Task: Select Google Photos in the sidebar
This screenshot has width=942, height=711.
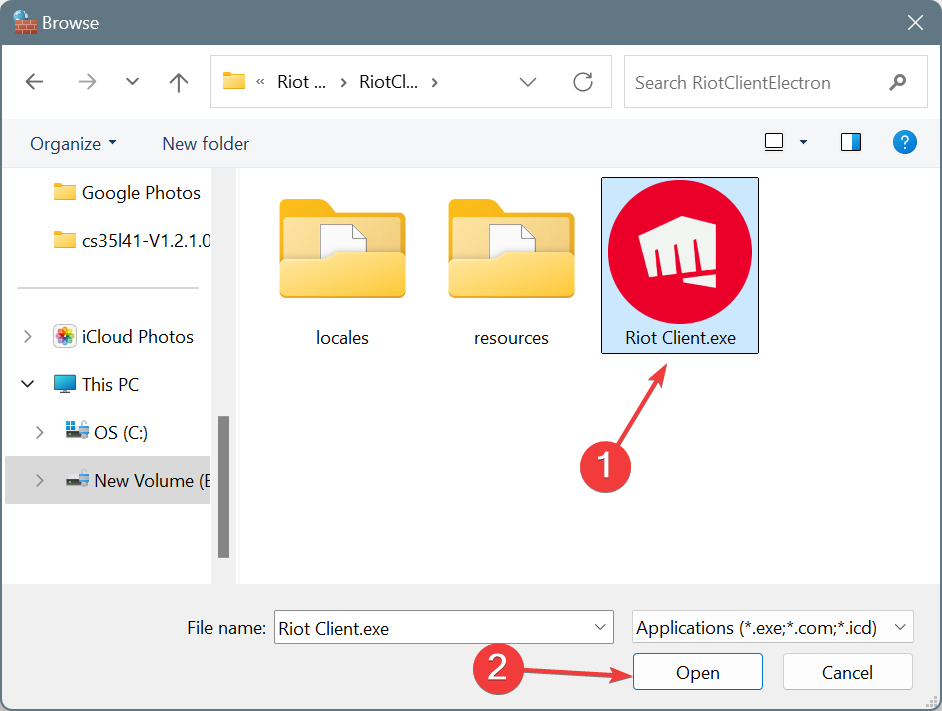Action: pyautogui.click(x=127, y=192)
